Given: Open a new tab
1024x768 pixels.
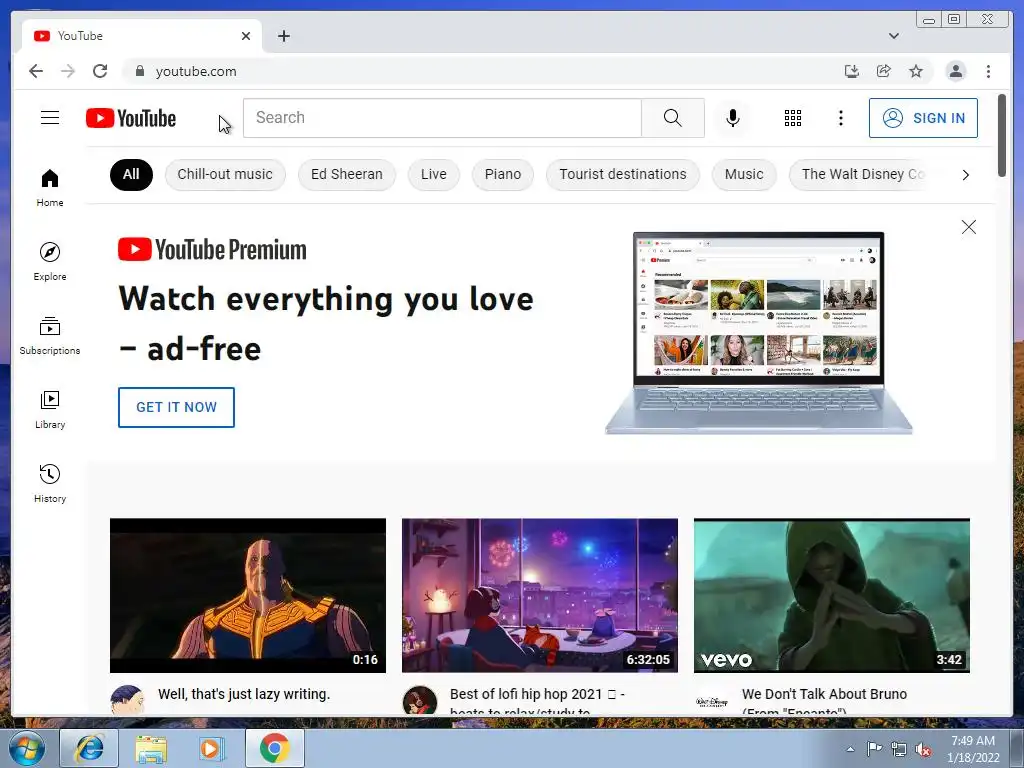Looking at the screenshot, I should [283, 36].
